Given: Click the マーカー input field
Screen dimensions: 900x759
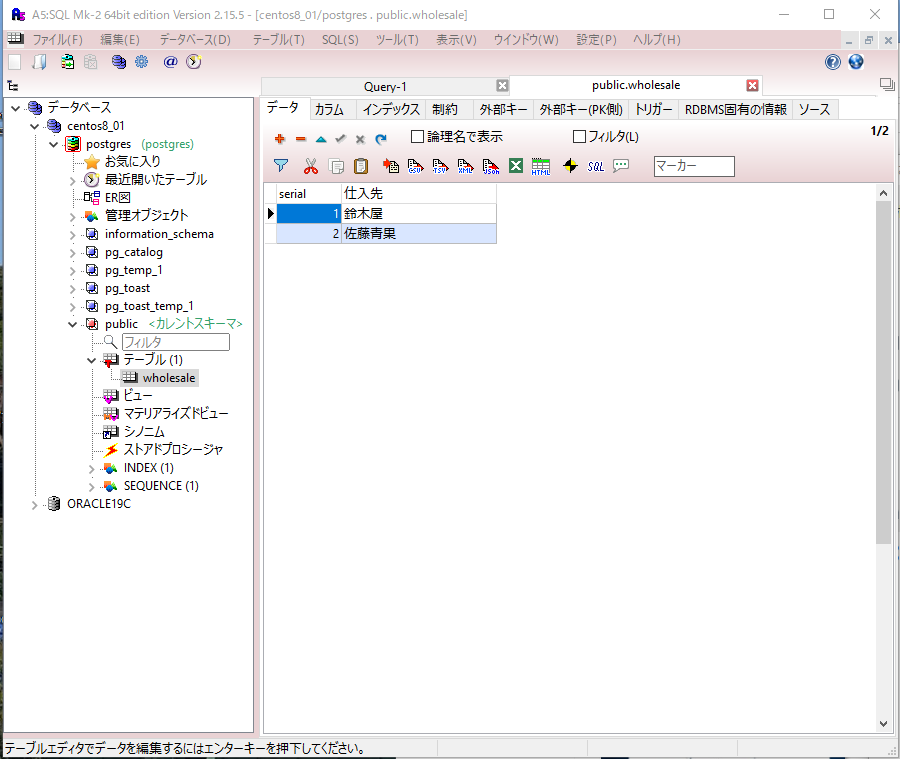Looking at the screenshot, I should pyautogui.click(x=693, y=166).
